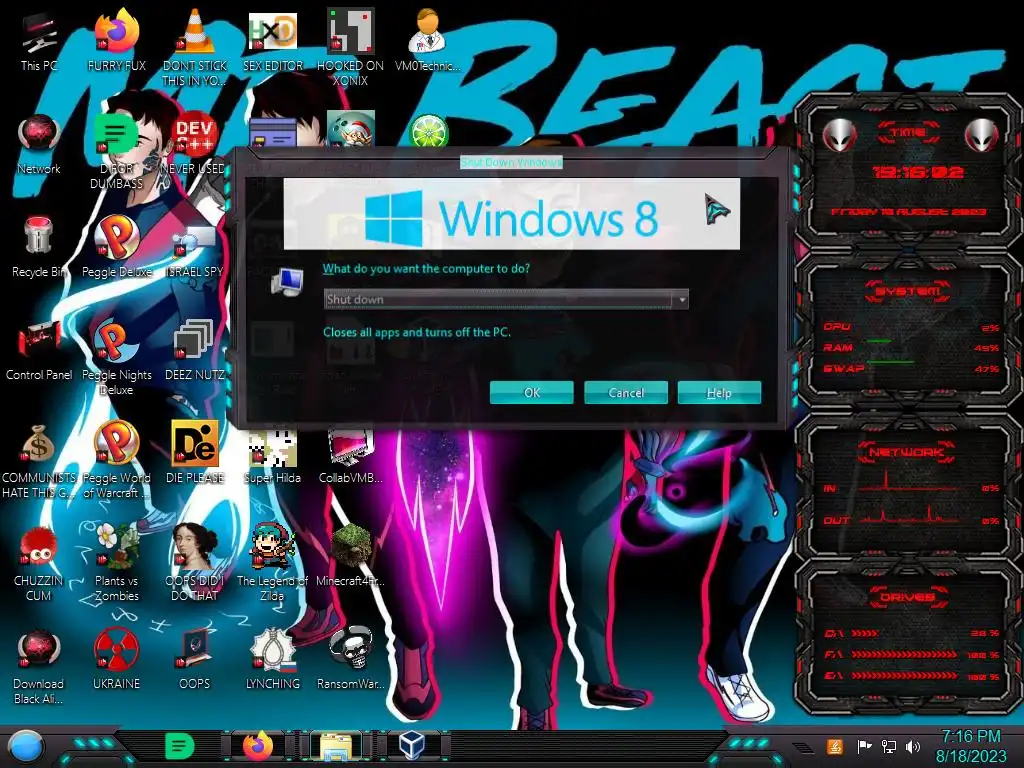Launch The Legend of Zilda icon

[x=273, y=562]
